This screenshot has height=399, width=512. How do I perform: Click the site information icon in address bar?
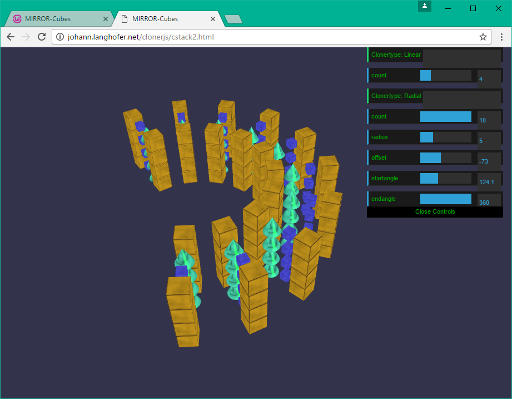pyautogui.click(x=60, y=37)
